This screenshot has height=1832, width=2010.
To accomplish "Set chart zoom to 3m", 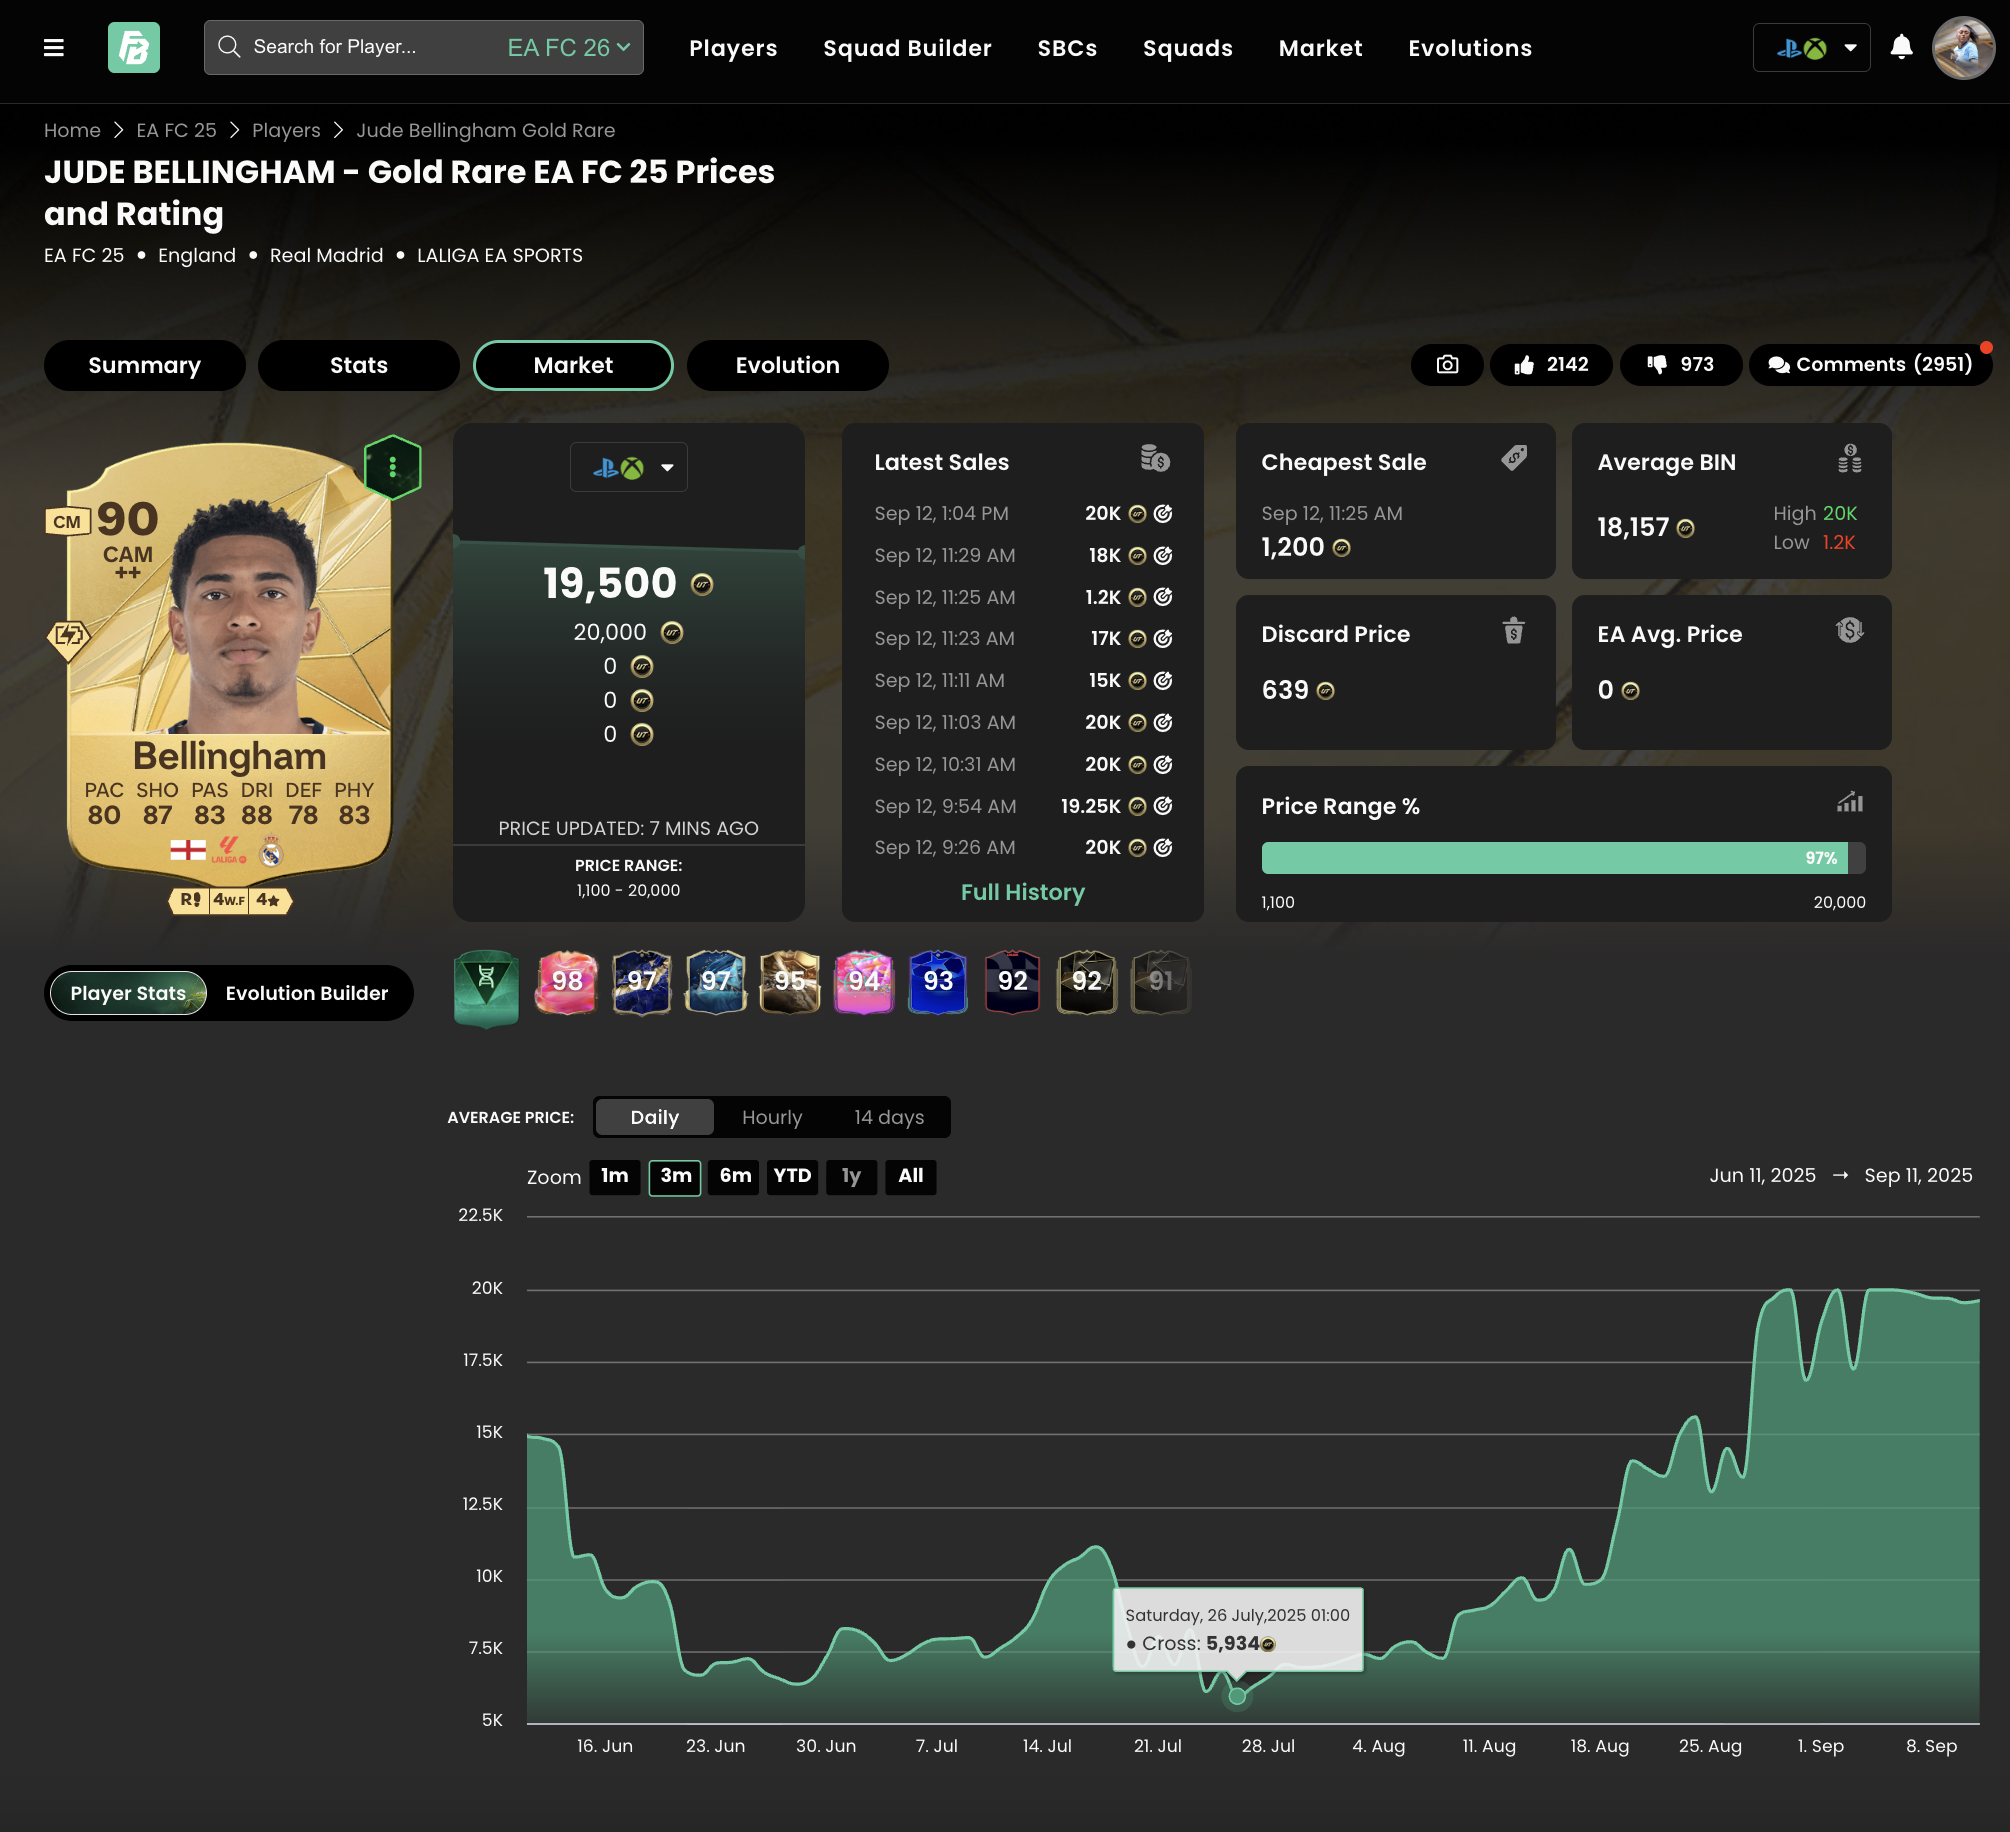I will point(676,1176).
